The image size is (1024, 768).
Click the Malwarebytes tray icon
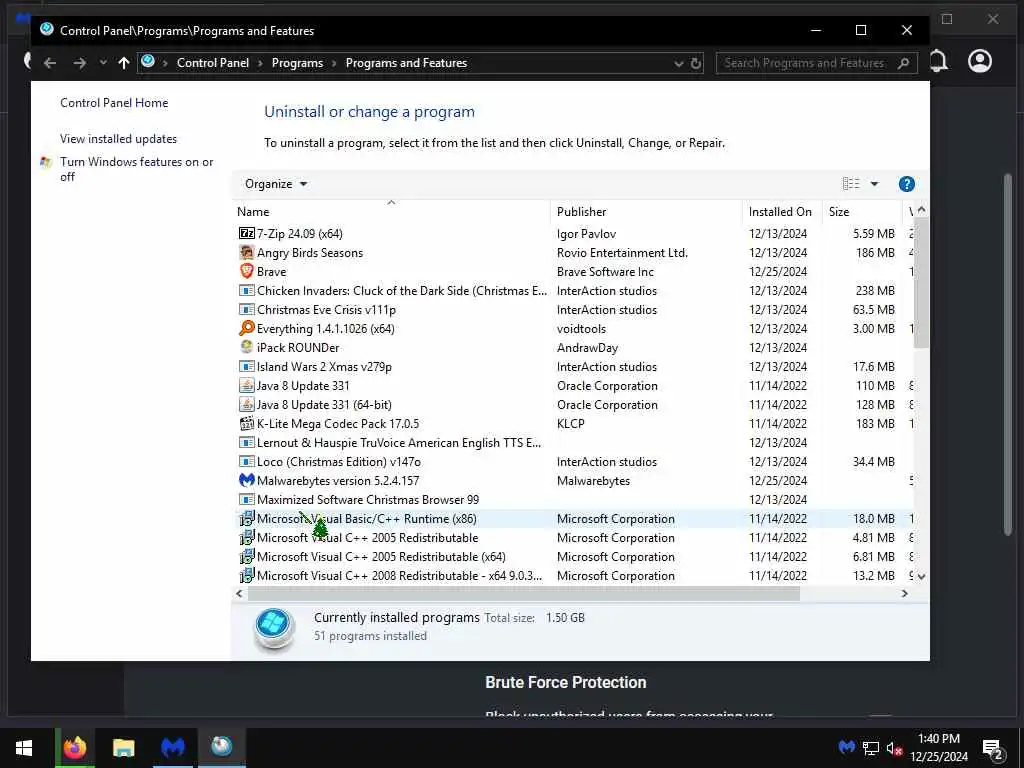coord(847,747)
